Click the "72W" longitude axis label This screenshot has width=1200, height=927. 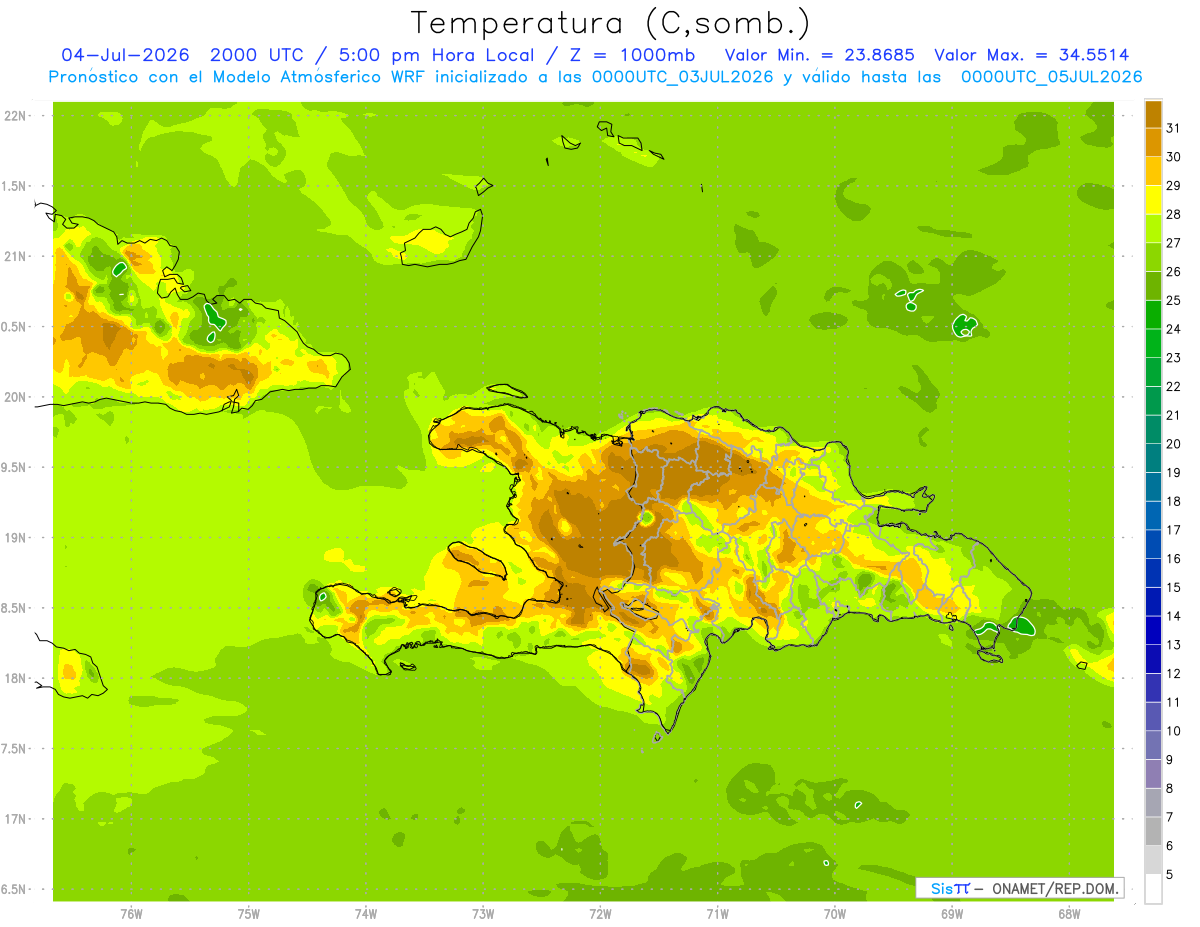(600, 913)
